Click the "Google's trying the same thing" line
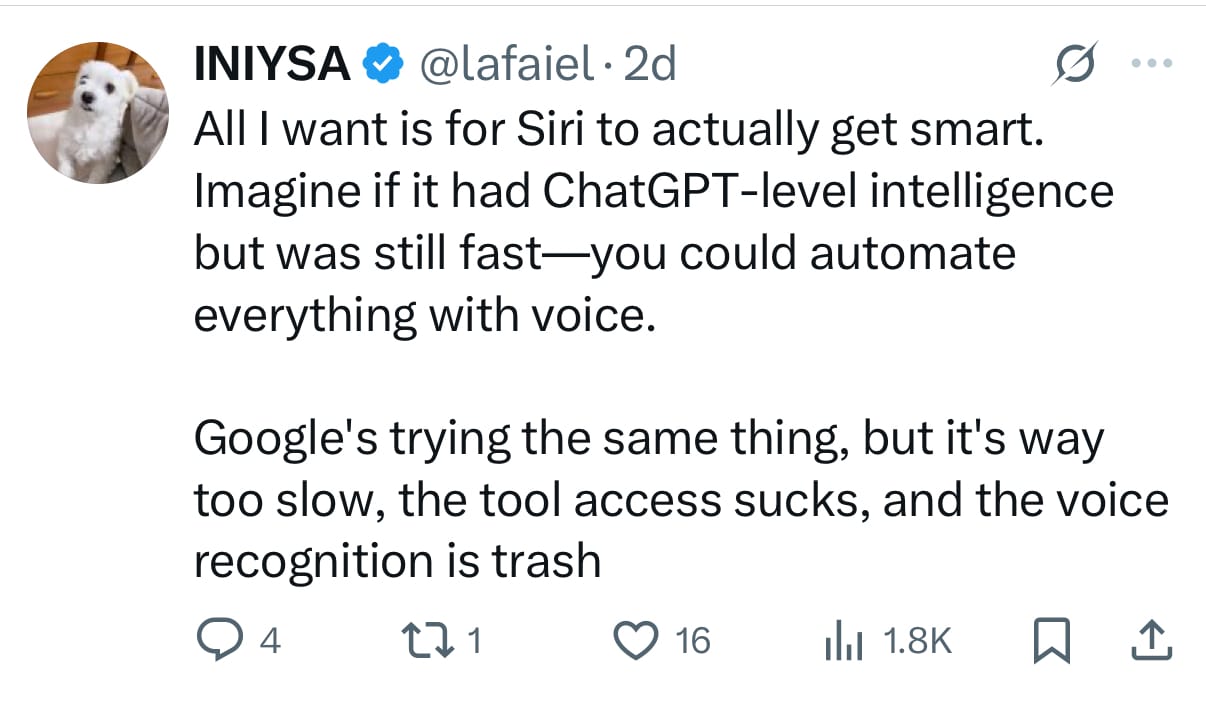Screen dimensions: 1206x702 [x=649, y=441]
